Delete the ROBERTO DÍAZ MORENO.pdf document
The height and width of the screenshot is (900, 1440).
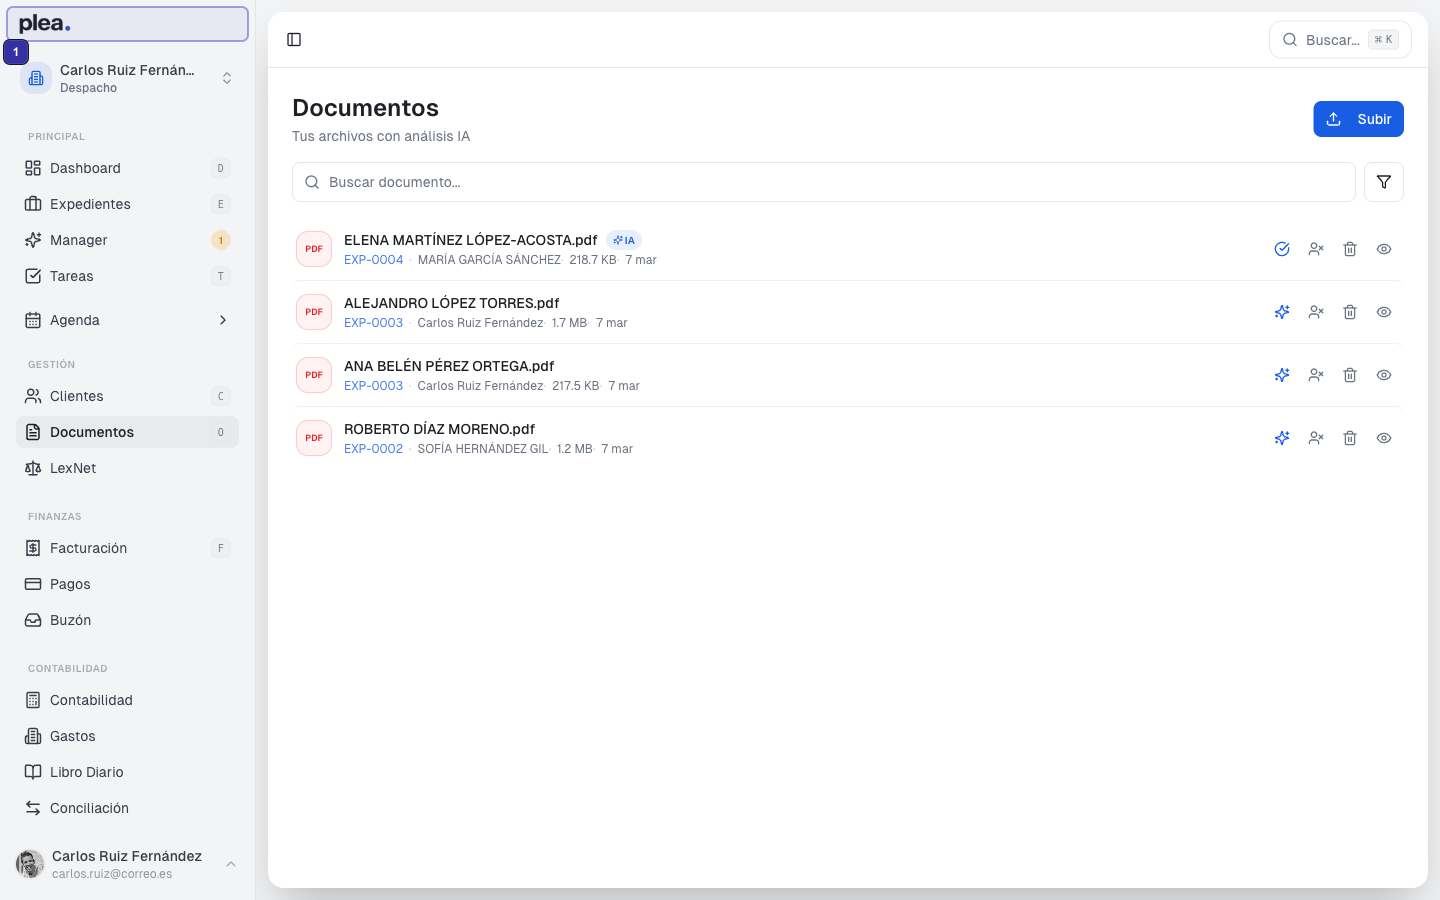pyautogui.click(x=1350, y=438)
